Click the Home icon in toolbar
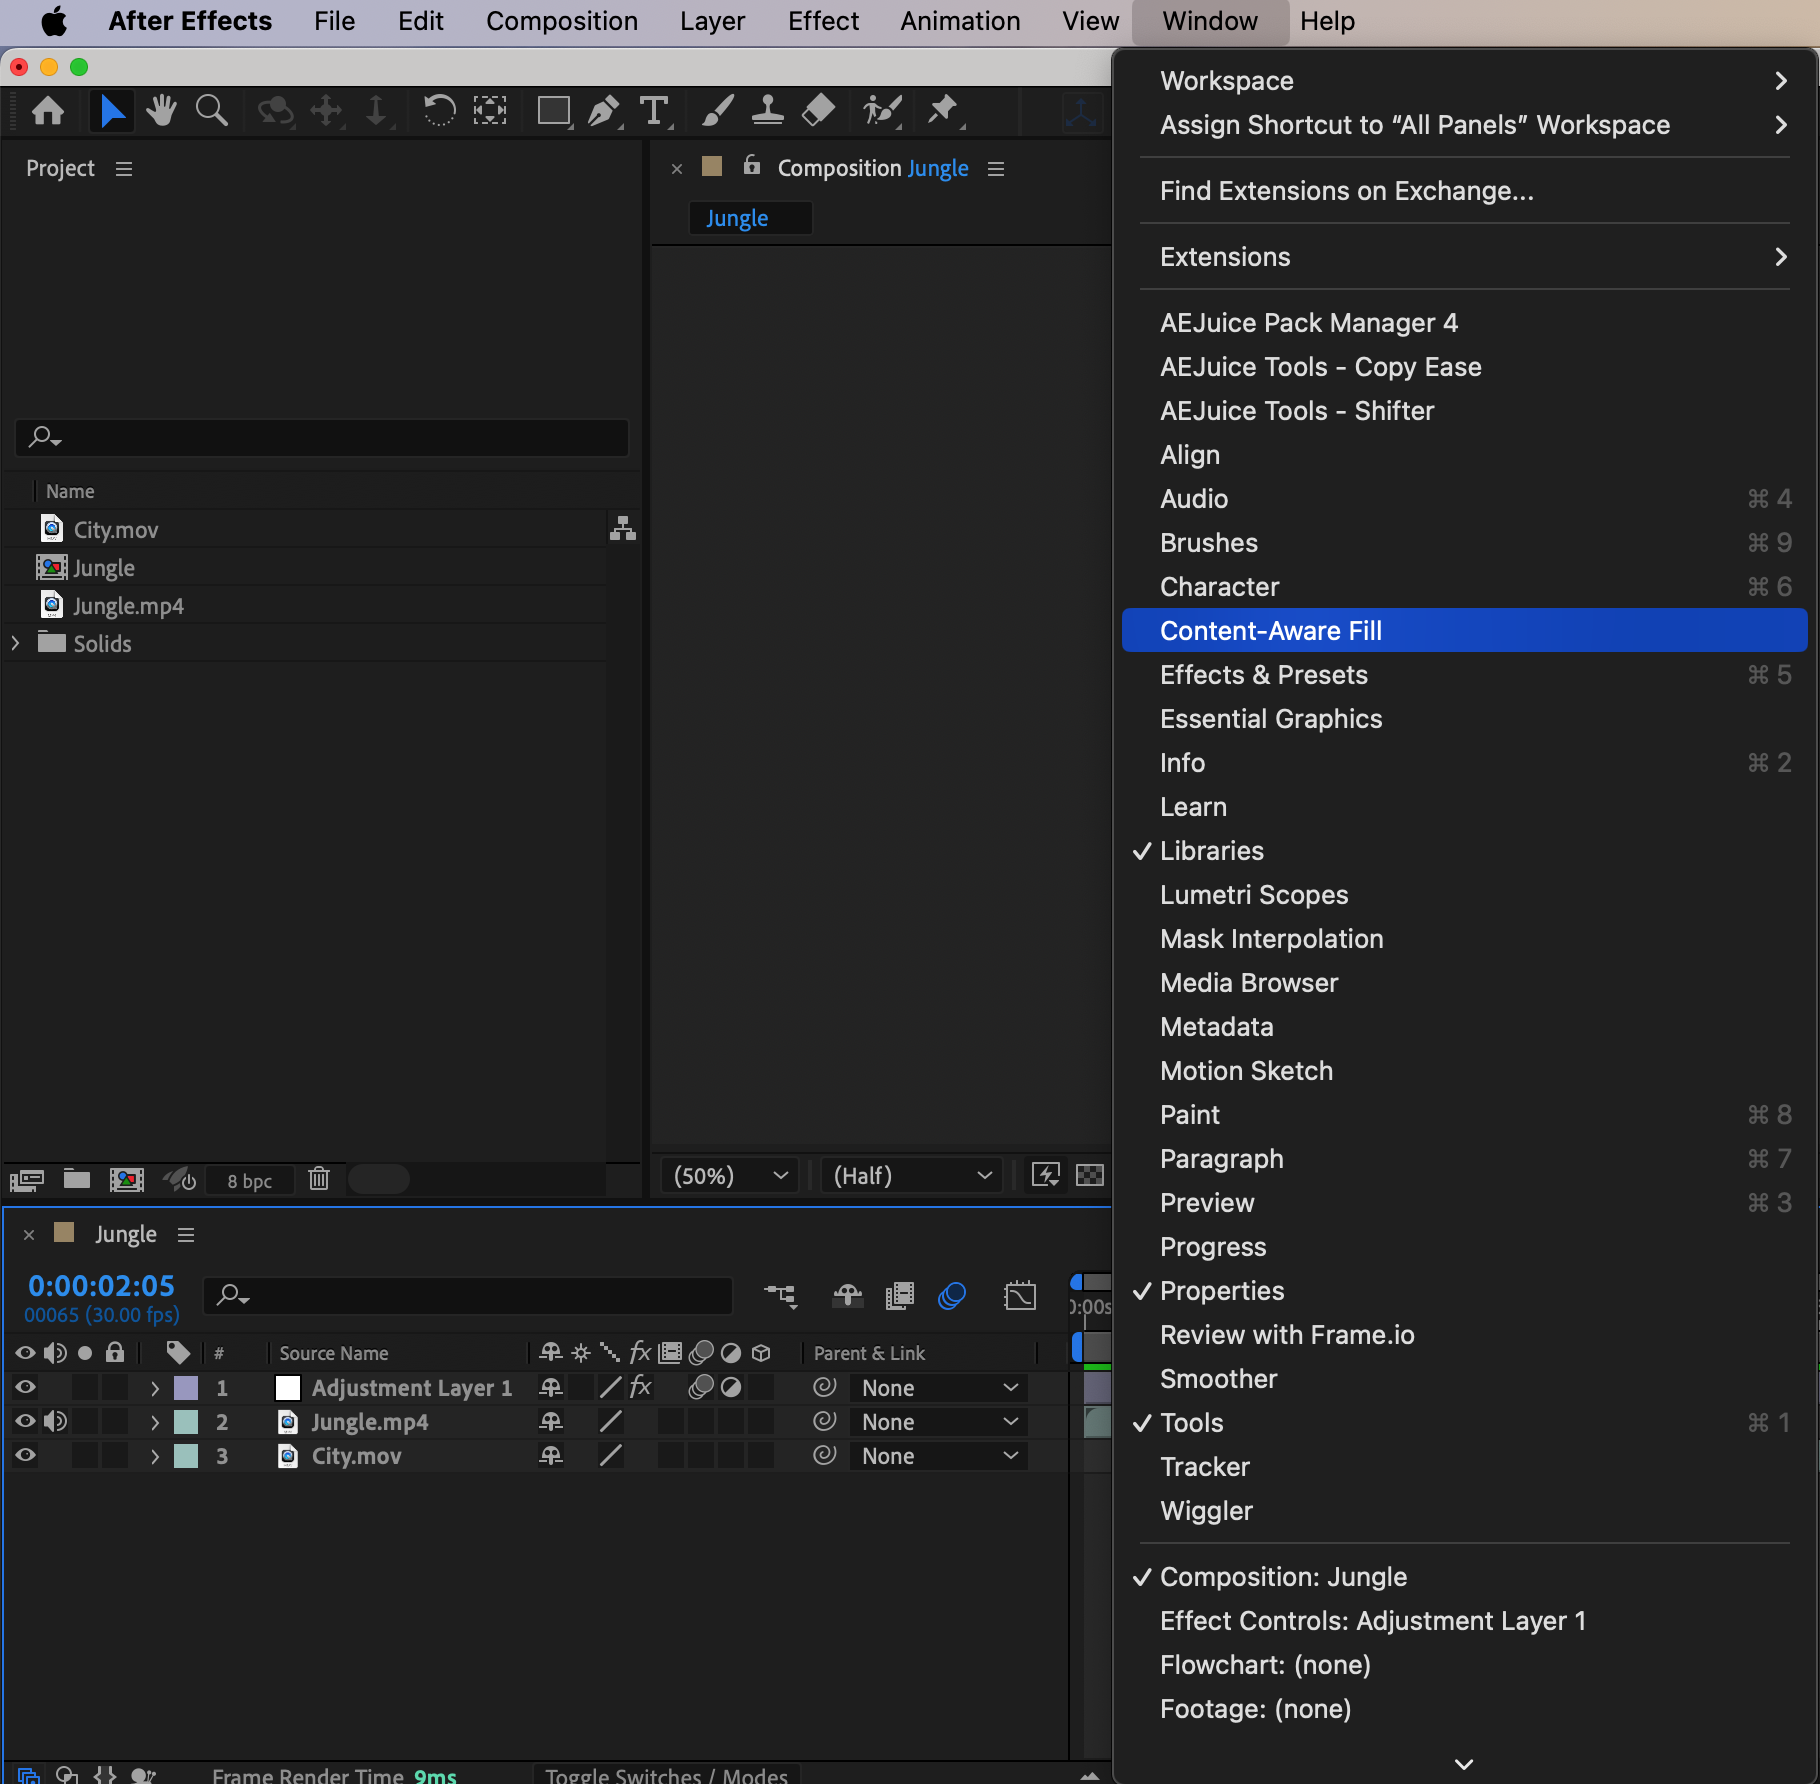The height and width of the screenshot is (1784, 1820). (48, 110)
